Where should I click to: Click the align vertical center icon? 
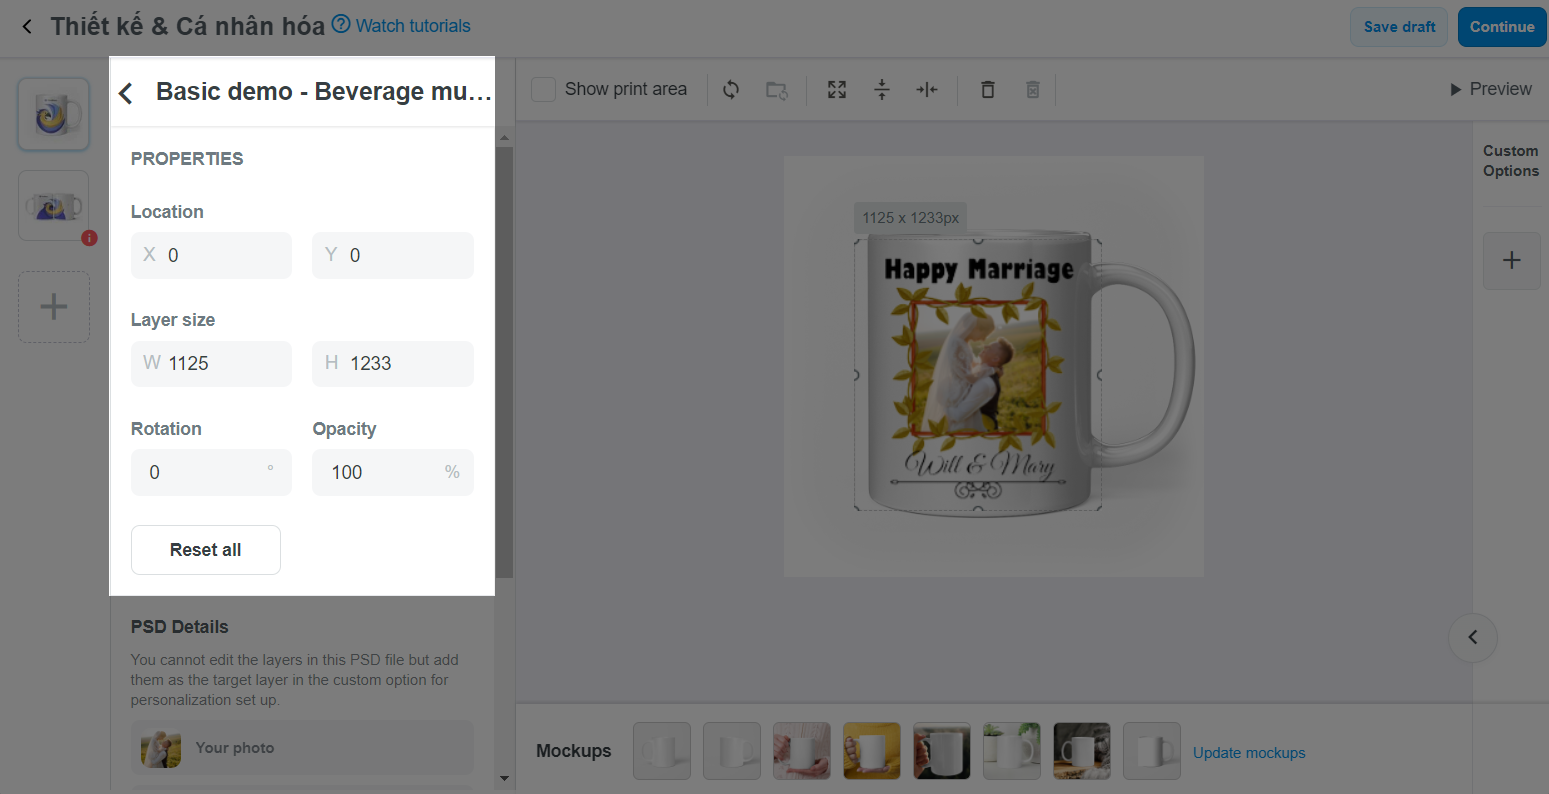pyautogui.click(x=882, y=89)
